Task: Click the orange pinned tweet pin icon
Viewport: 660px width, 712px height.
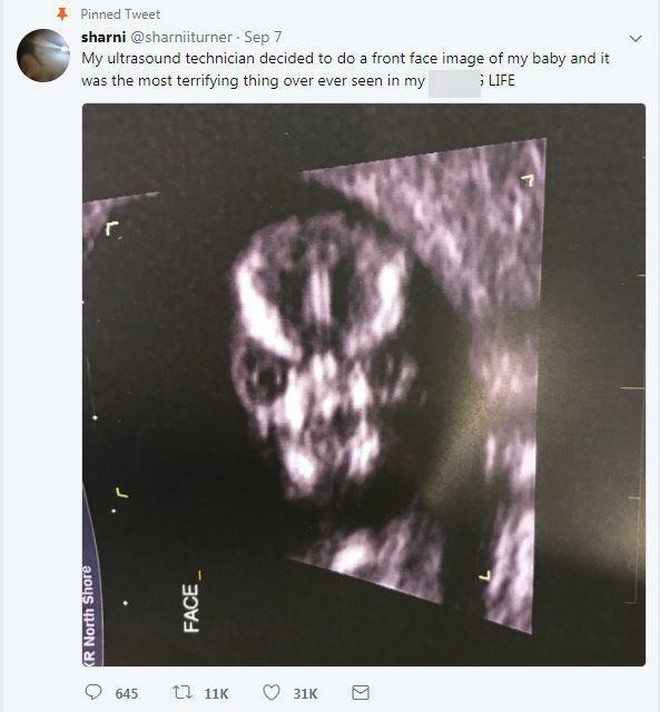Action: click(62, 15)
